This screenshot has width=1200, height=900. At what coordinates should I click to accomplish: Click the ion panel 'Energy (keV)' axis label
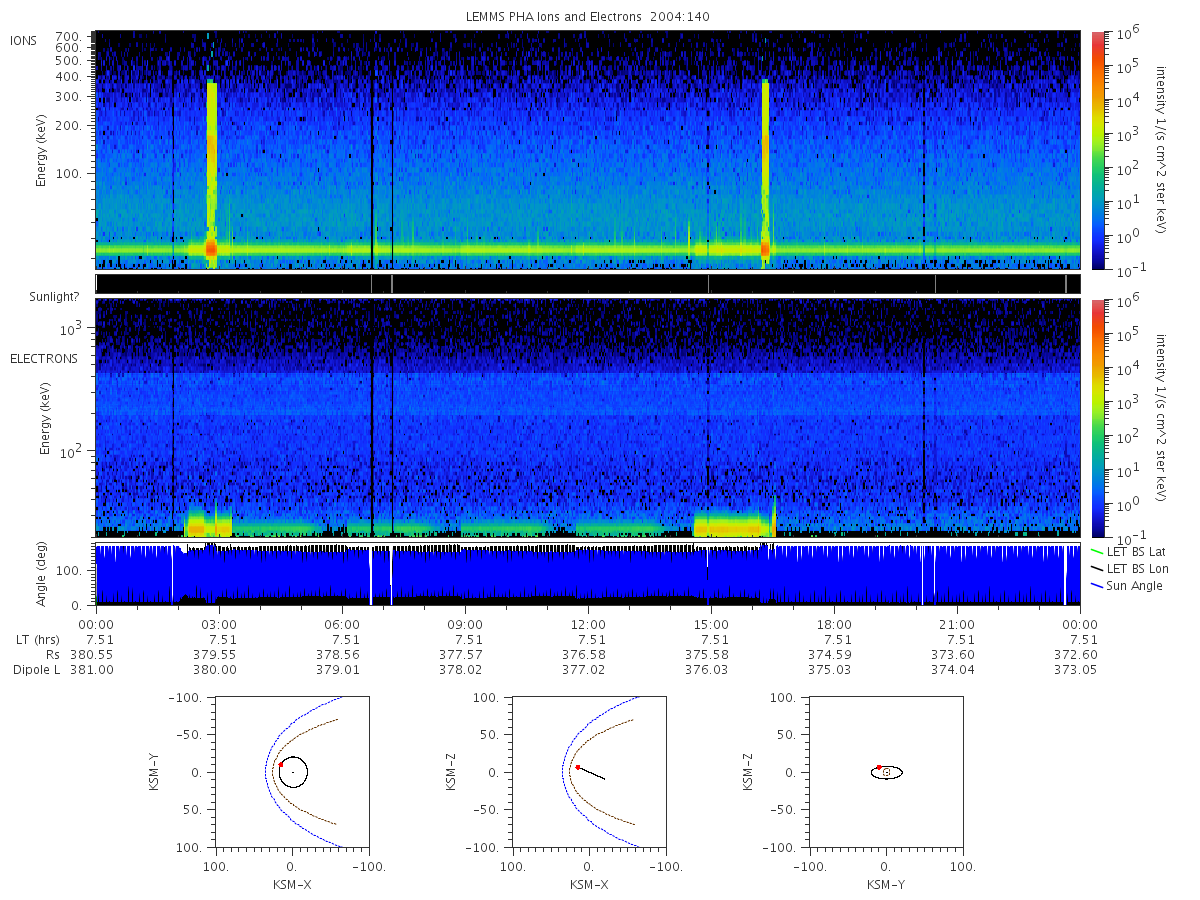(x=42, y=150)
